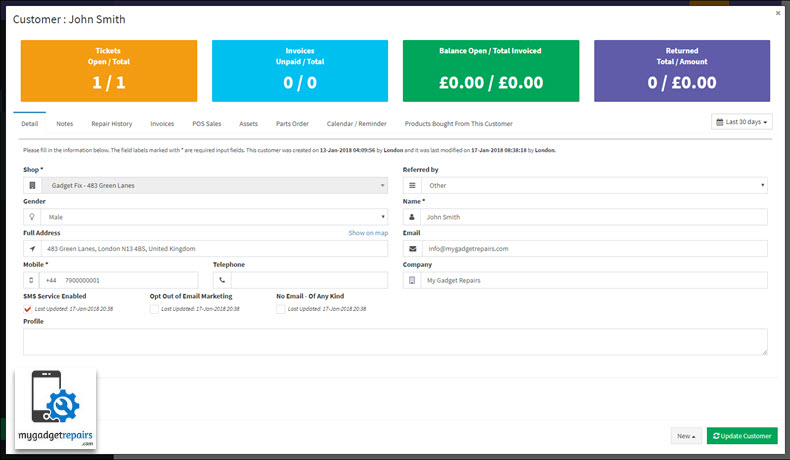Image resolution: width=790 pixels, height=460 pixels.
Task: Click the building icon beside Shop field
Action: click(x=32, y=185)
